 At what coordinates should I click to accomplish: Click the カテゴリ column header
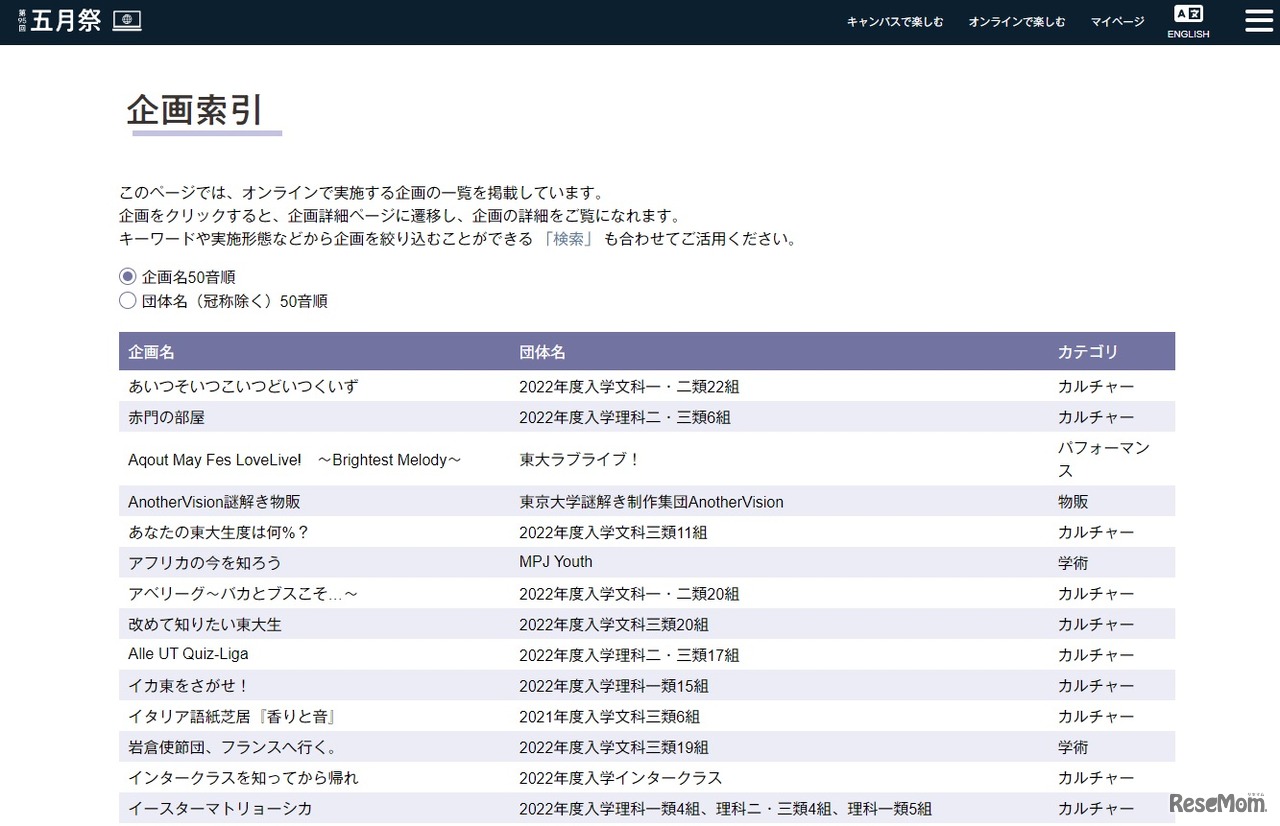(x=1088, y=352)
